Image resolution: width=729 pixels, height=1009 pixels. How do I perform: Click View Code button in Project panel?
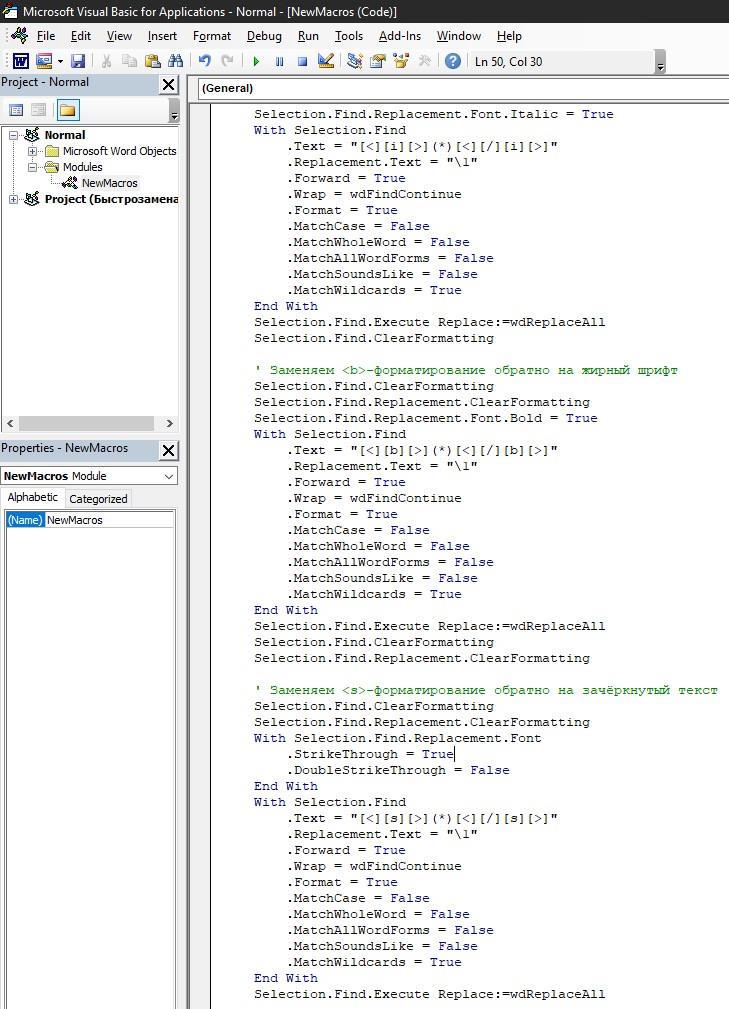point(16,110)
